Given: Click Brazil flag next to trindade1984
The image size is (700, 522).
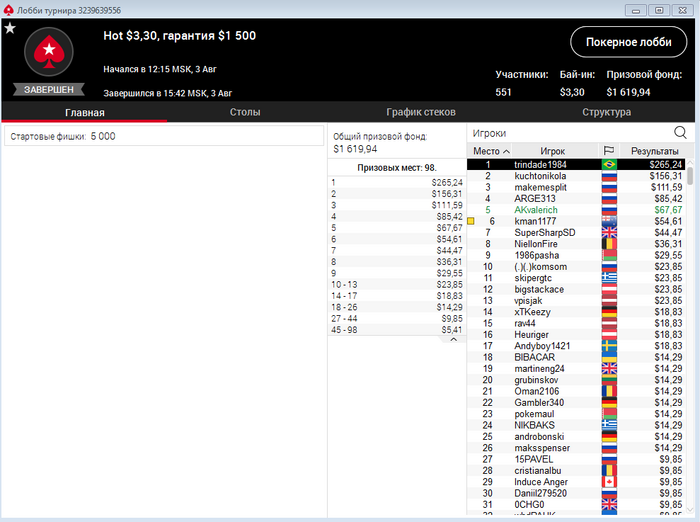Looking at the screenshot, I should pos(609,164).
